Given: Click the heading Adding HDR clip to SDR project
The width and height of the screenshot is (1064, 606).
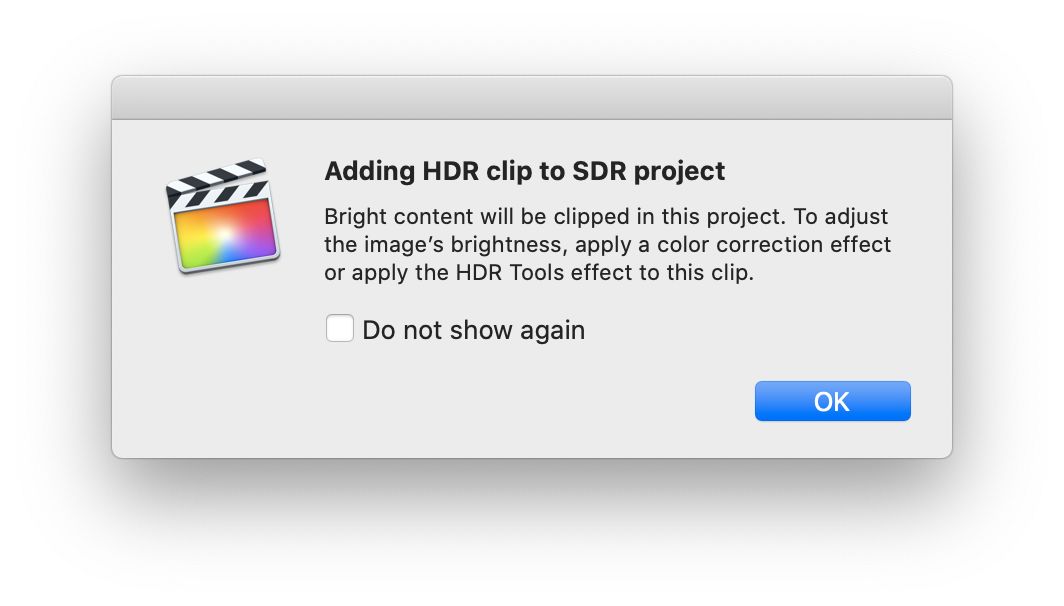Looking at the screenshot, I should click(x=525, y=171).
